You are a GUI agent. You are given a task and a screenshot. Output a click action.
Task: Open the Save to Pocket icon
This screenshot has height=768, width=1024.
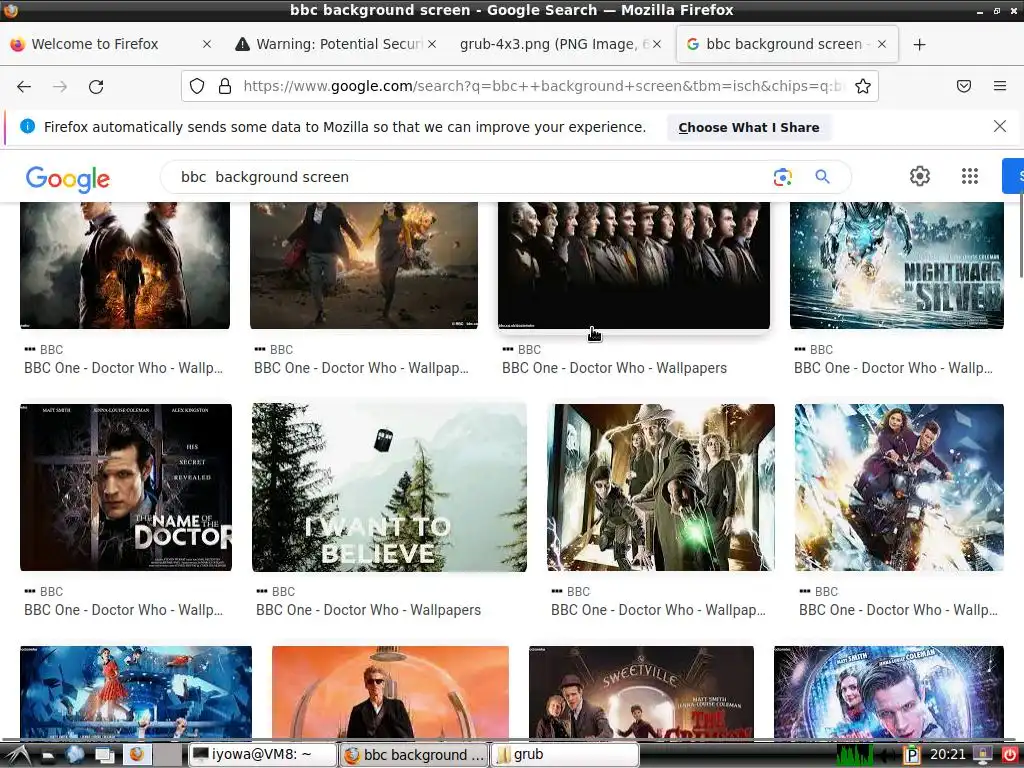964,86
